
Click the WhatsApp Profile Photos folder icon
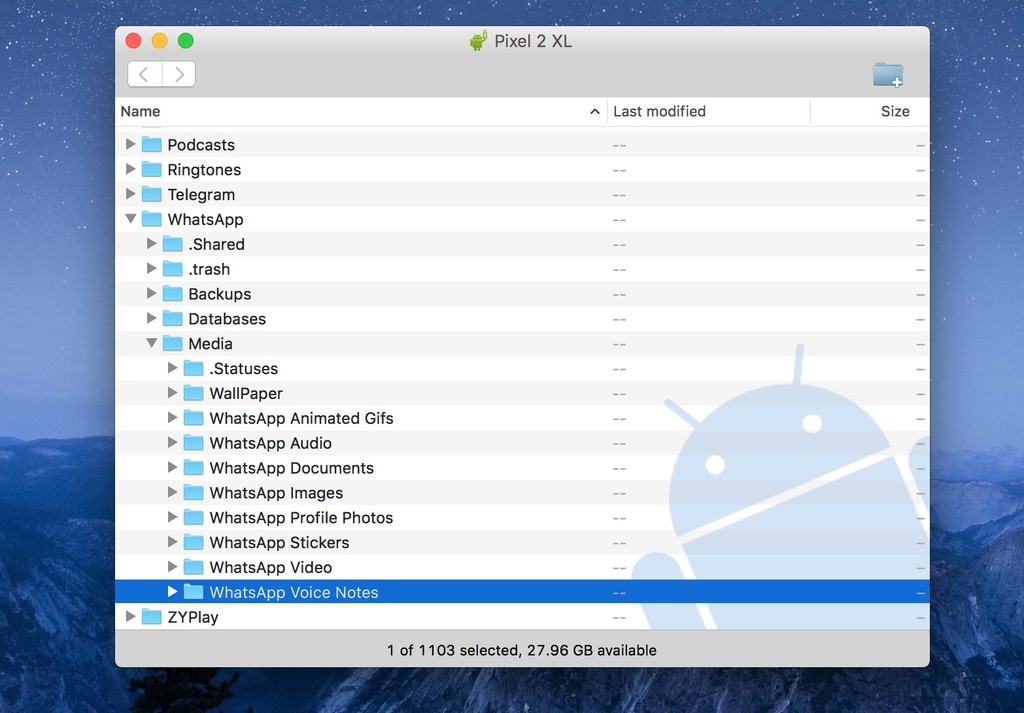click(193, 517)
